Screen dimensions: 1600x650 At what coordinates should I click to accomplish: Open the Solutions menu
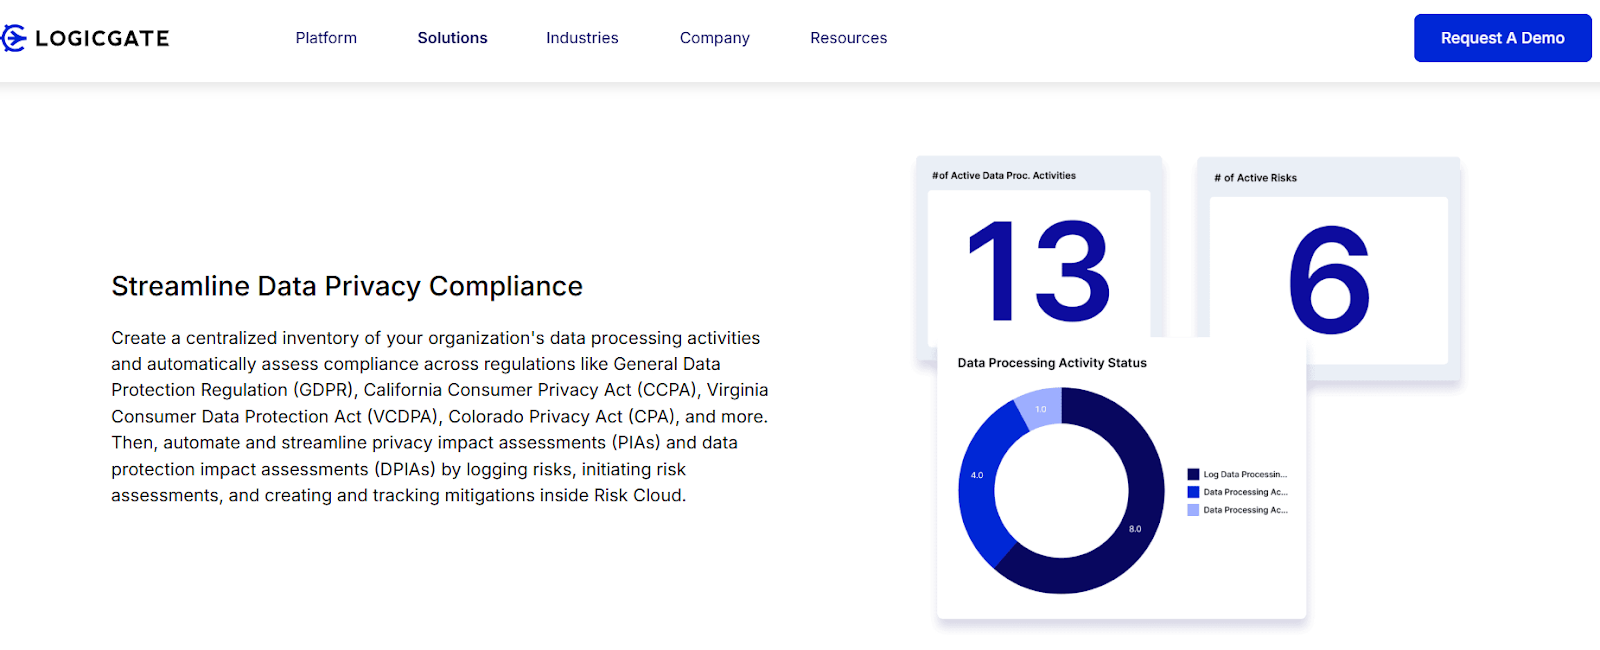tap(452, 38)
